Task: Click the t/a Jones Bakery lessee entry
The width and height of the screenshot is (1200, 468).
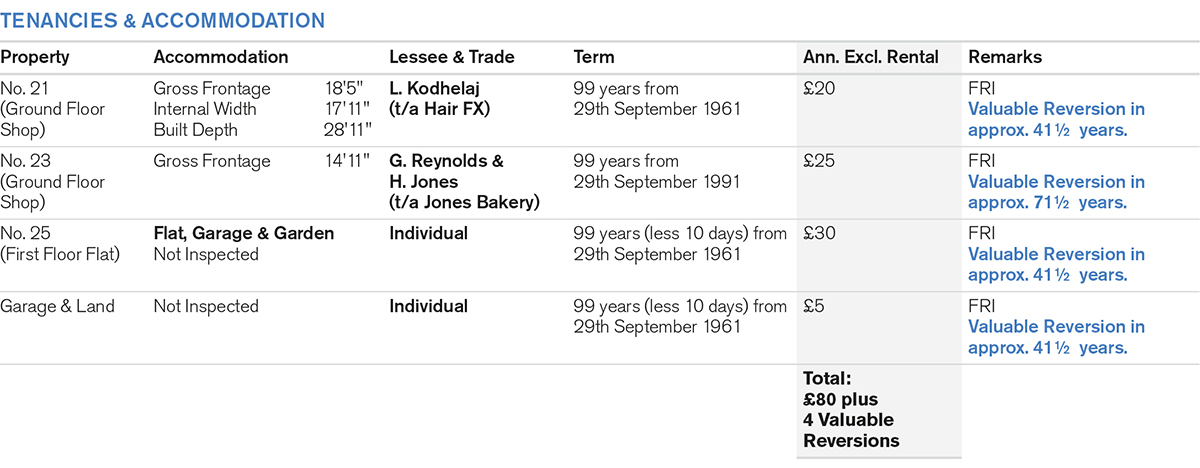Action: [x=463, y=202]
